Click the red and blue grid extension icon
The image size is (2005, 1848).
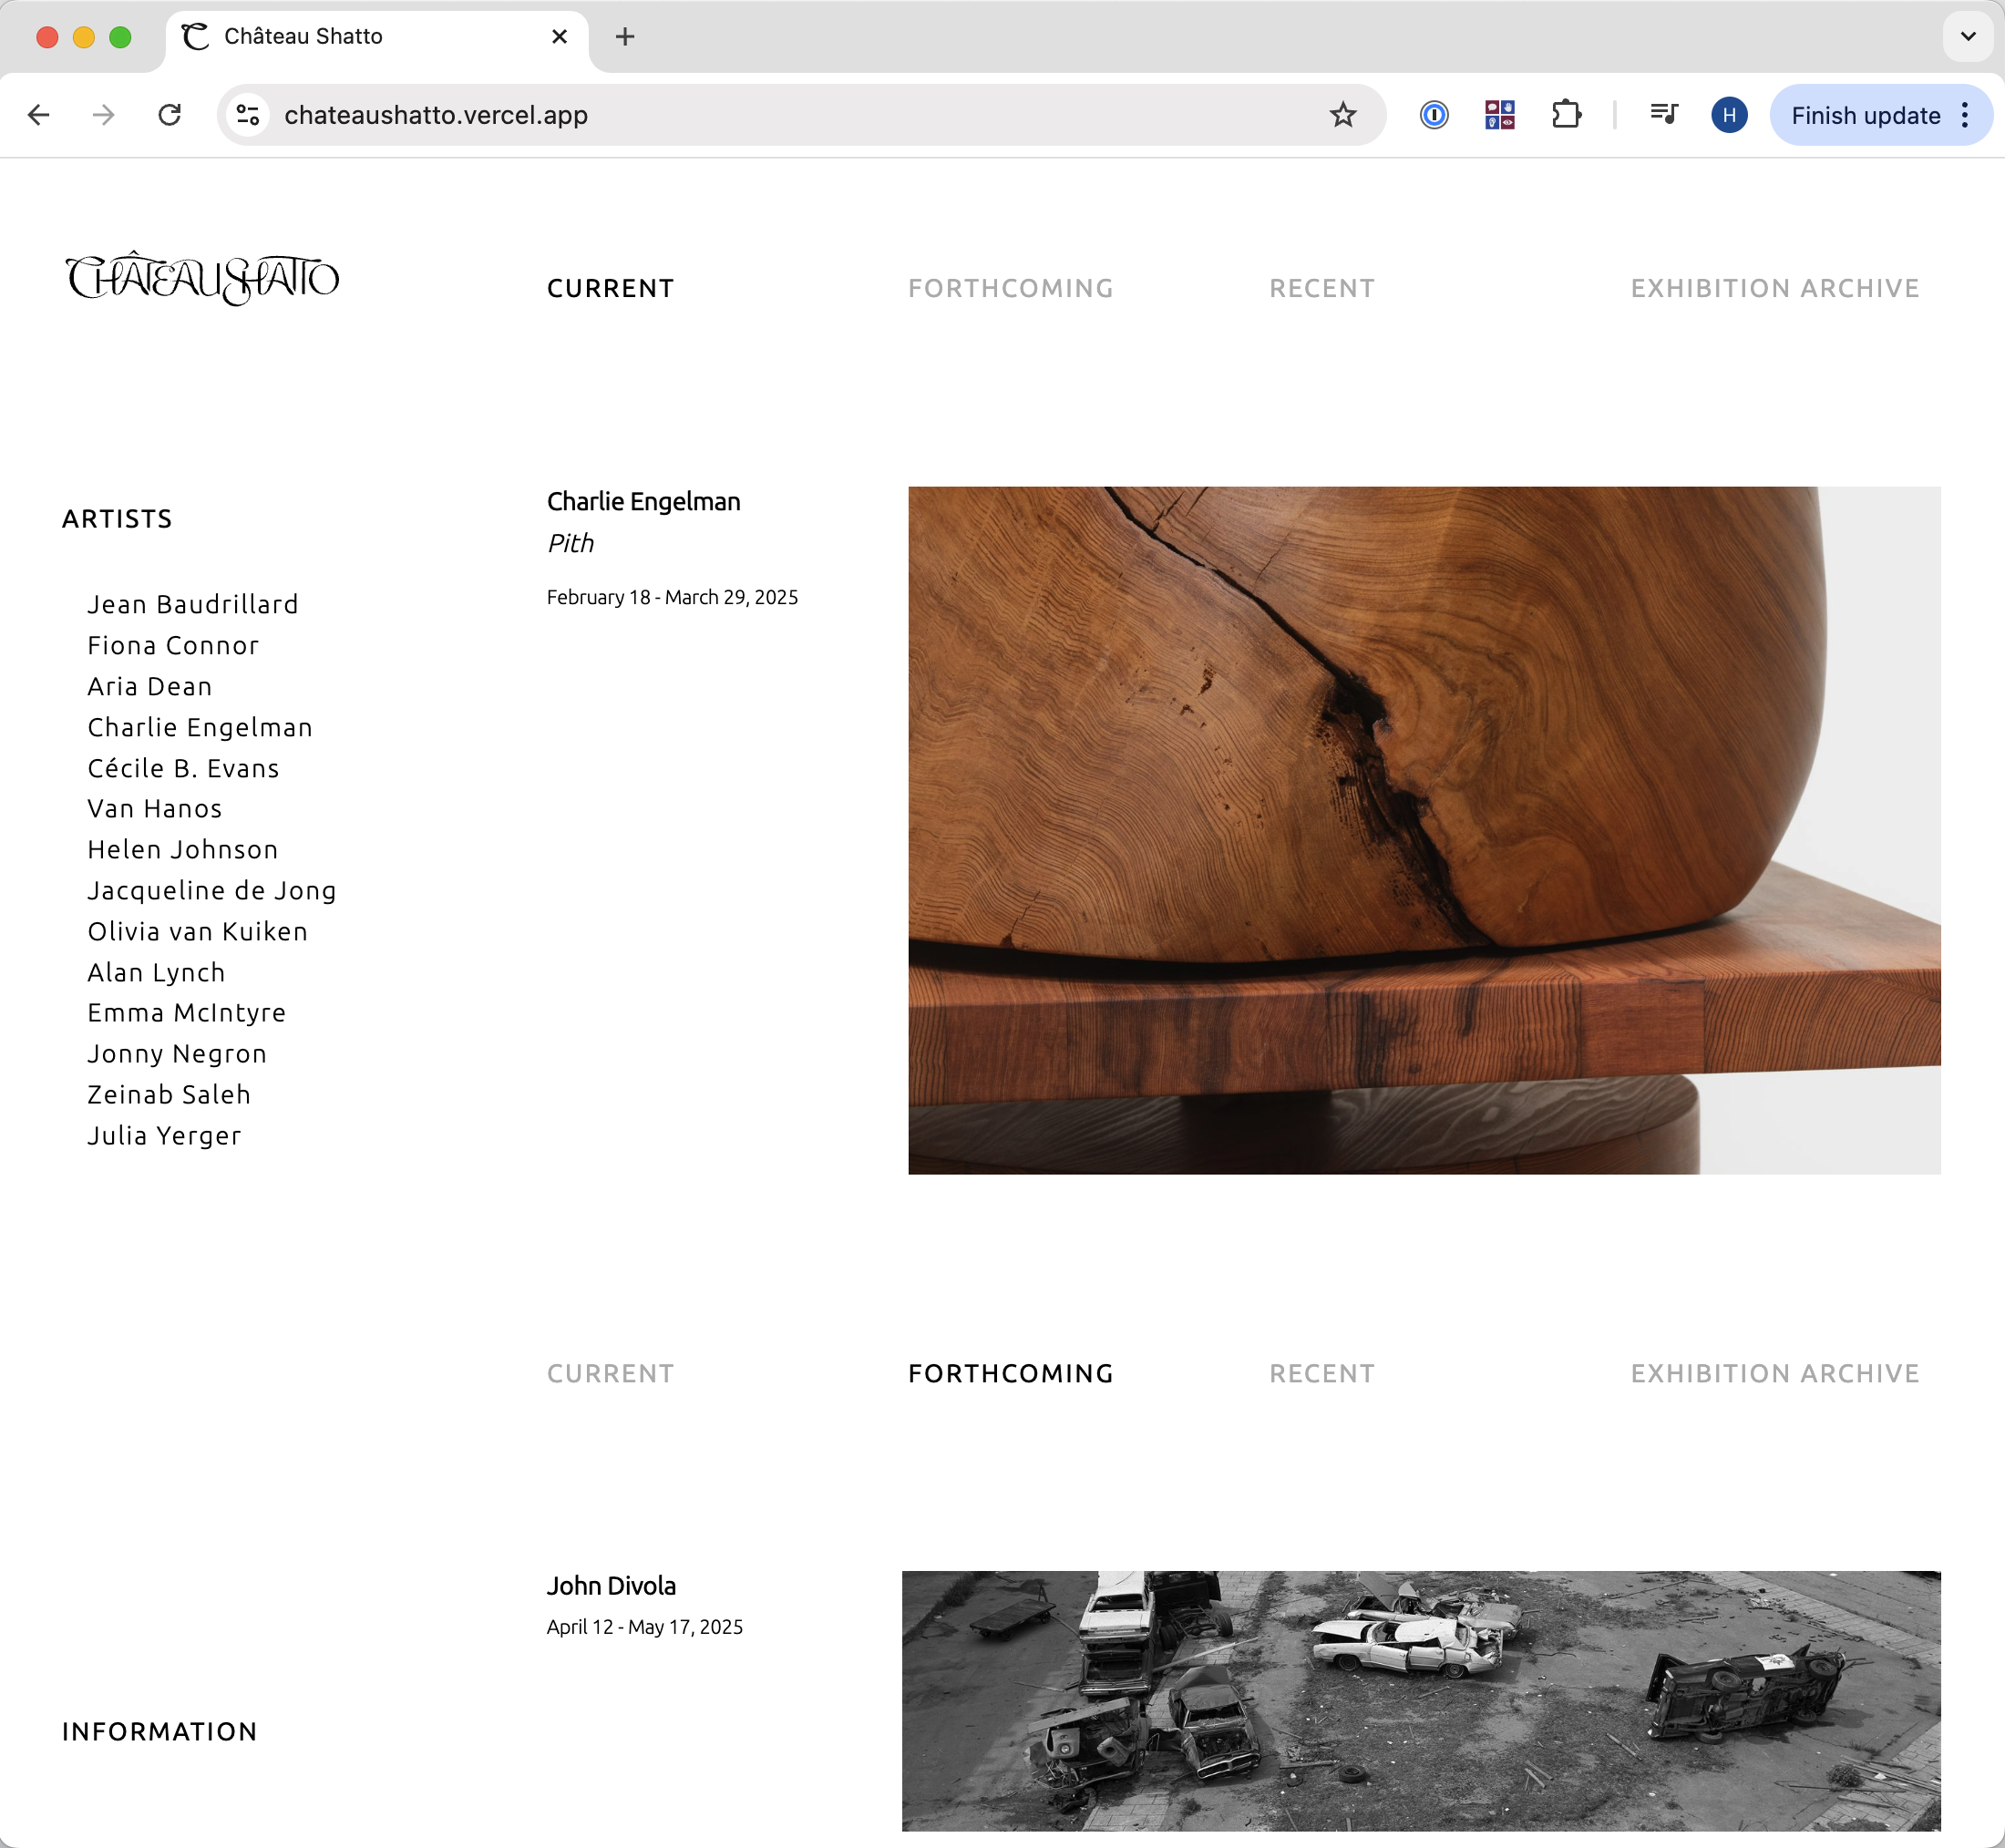(1499, 115)
